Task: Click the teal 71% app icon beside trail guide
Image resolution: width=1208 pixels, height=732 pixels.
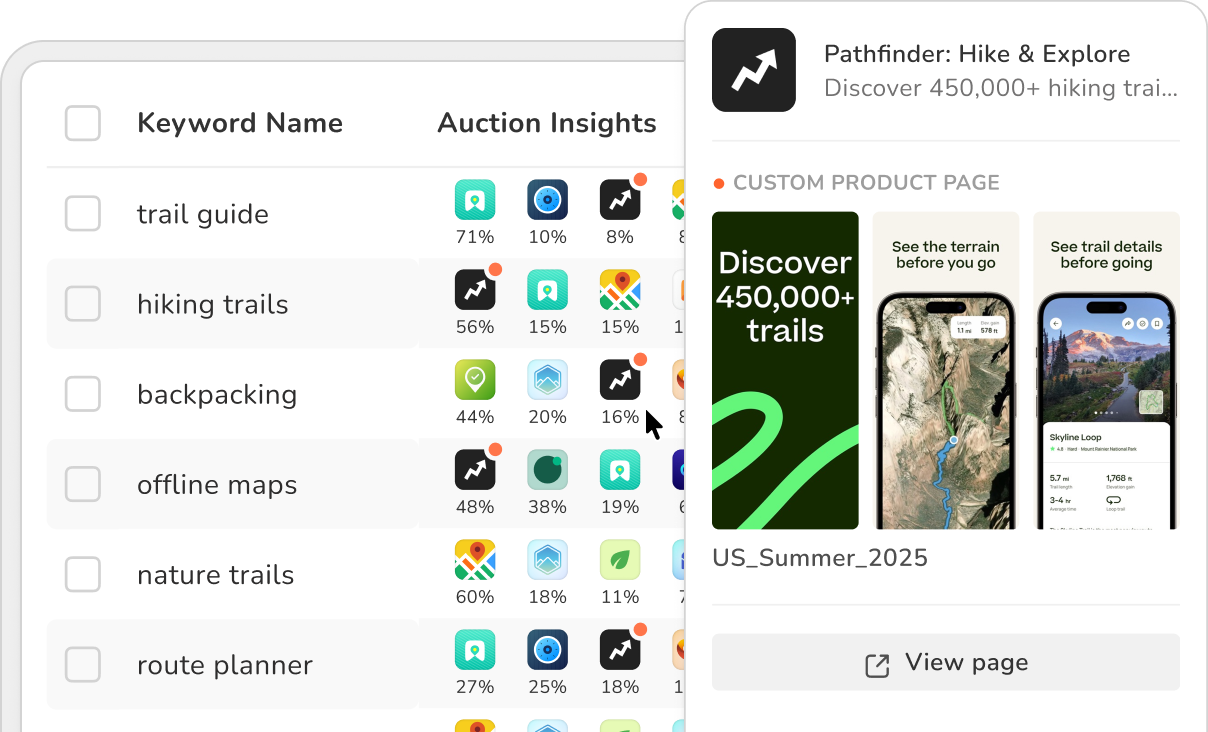Action: coord(475,199)
